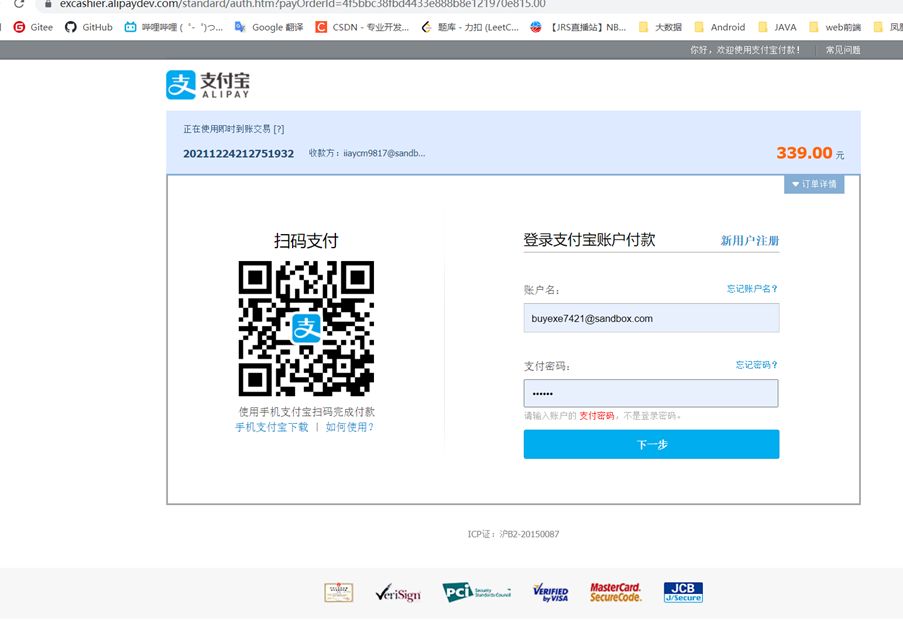Click the order number 2021224212751932
The width and height of the screenshot is (903, 621).
[x=238, y=154]
